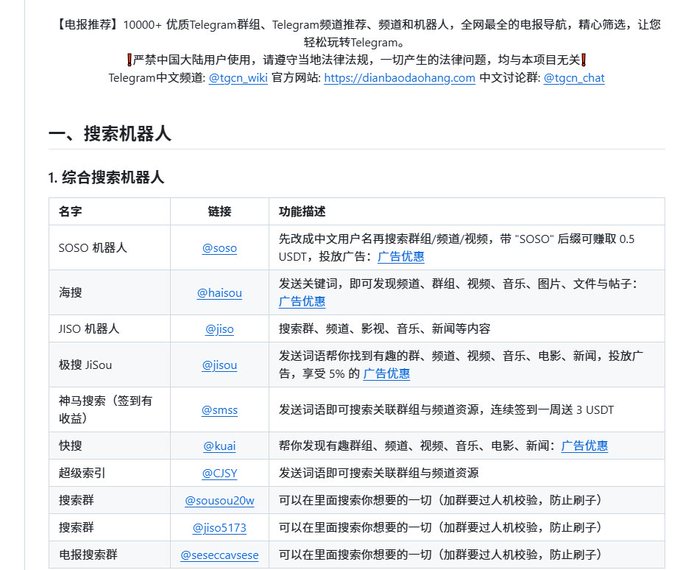Select the 1. 综合搜索机器人 subheading
Screen dimensions: 680x570
click(x=106, y=177)
